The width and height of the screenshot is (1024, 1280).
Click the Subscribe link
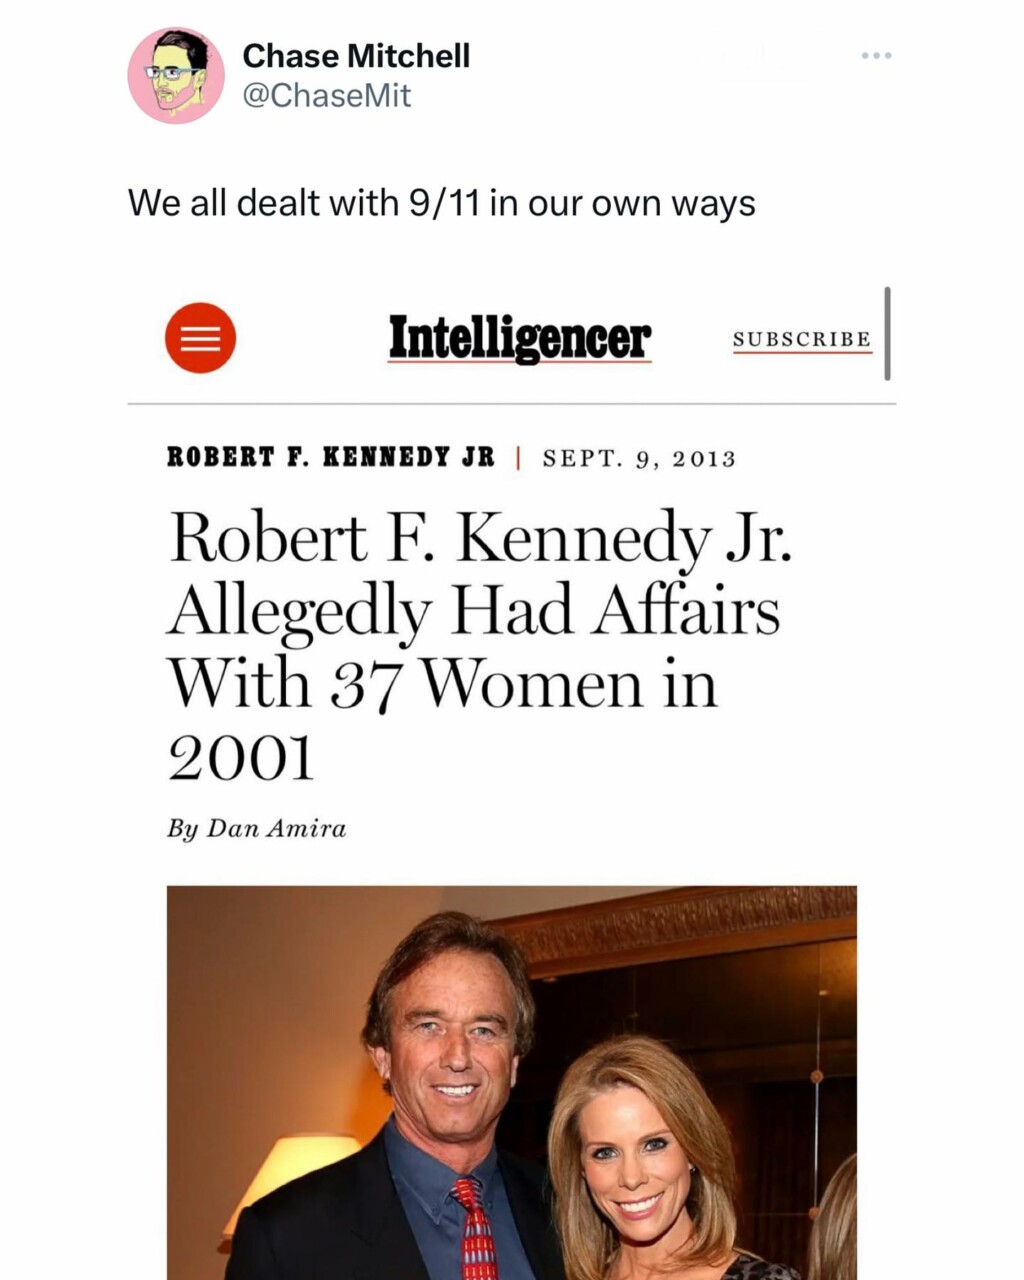[802, 339]
